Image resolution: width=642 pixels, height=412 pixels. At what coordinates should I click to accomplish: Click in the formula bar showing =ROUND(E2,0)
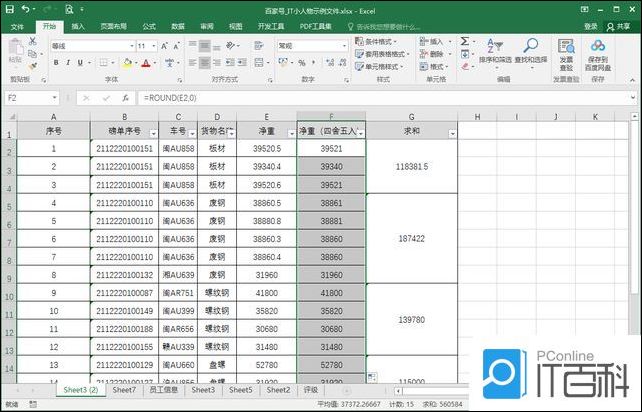[x=383, y=98]
